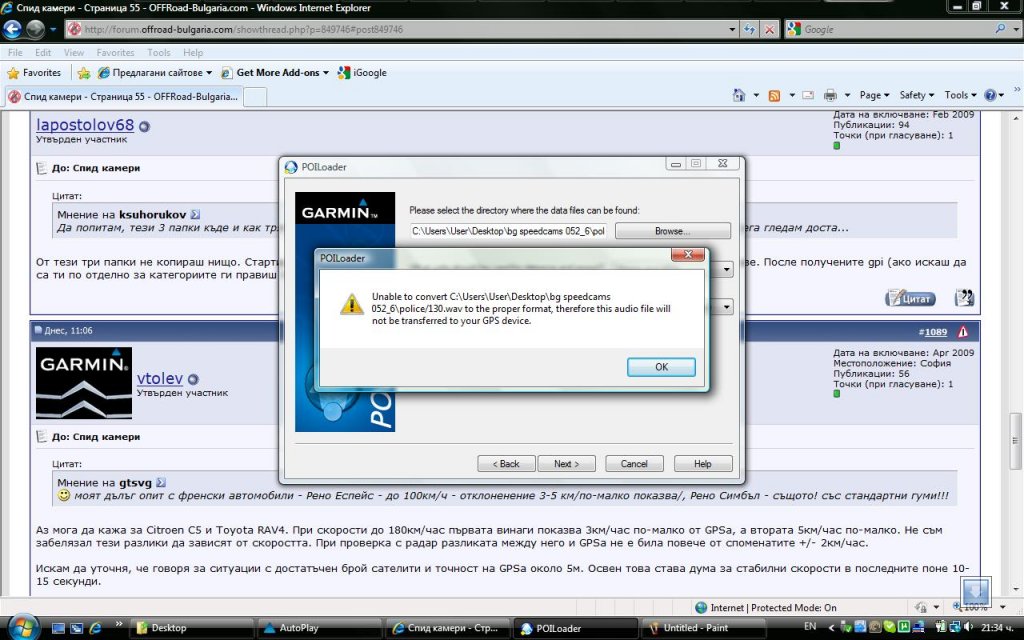Open the Edit menu
This screenshot has width=1024, height=640.
pos(43,52)
